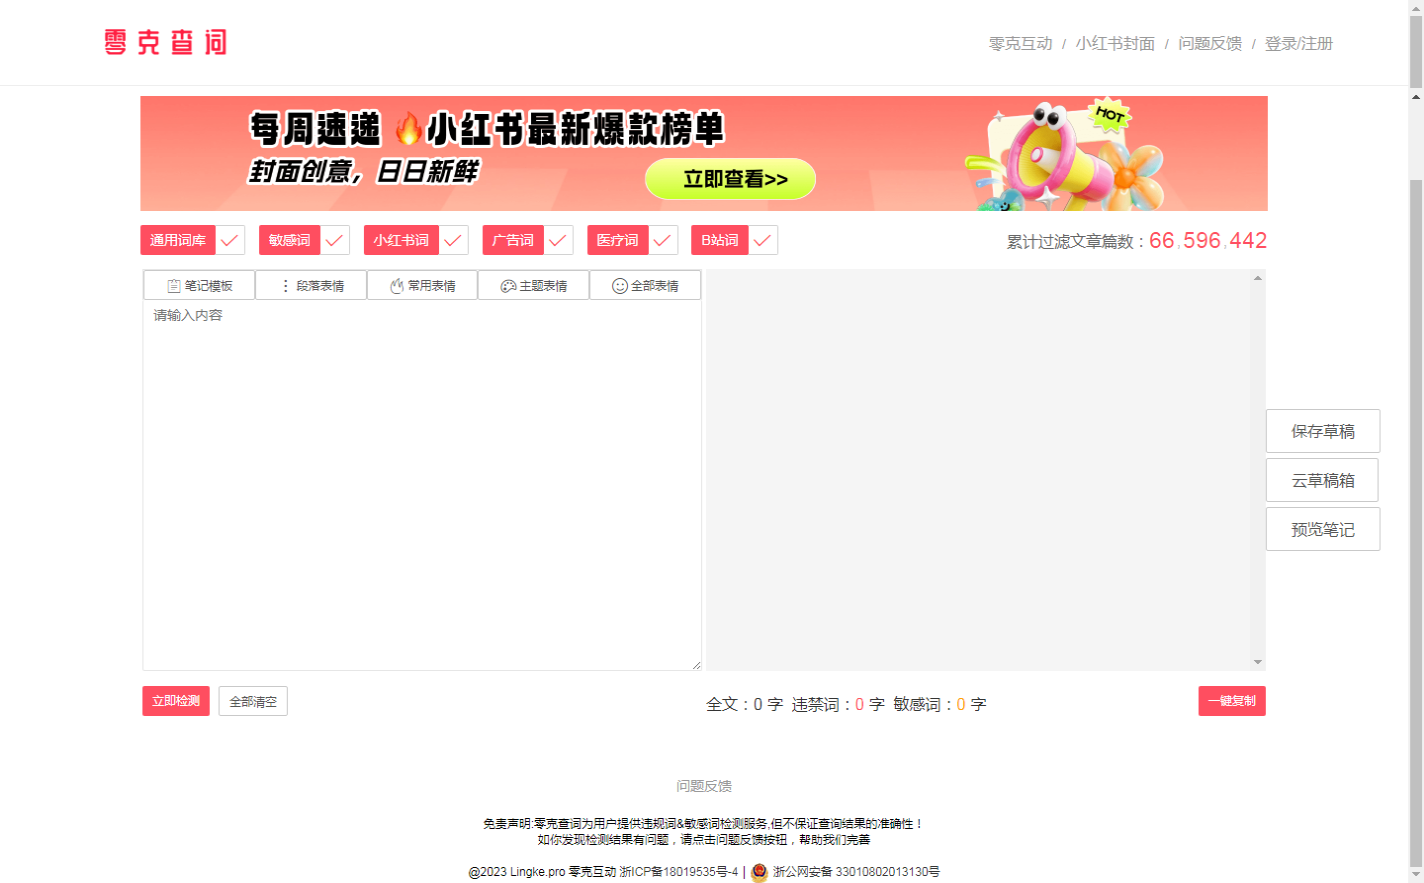The width and height of the screenshot is (1424, 883).
Task: Click the scrollbar up arrow icon
Action: (1415, 97)
